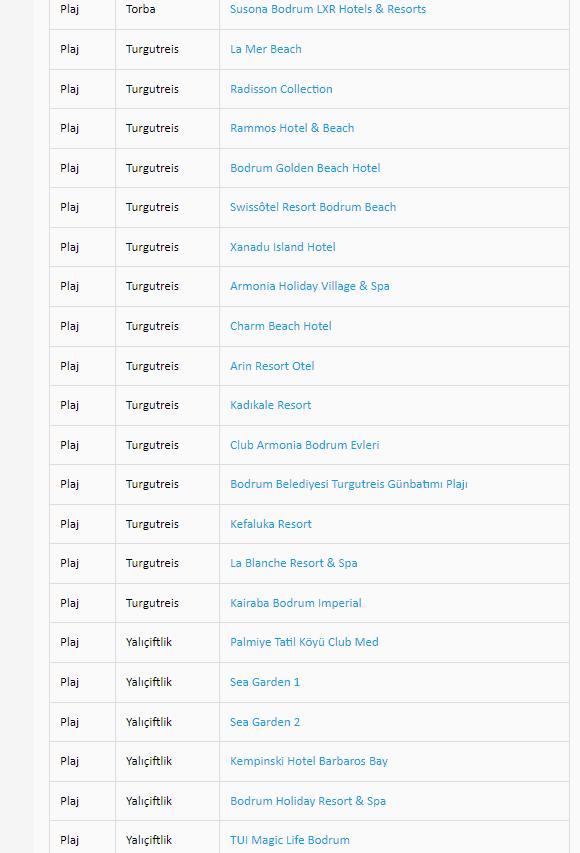The image size is (580, 853).
Task: Open the La Mer Beach link
Action: (266, 49)
